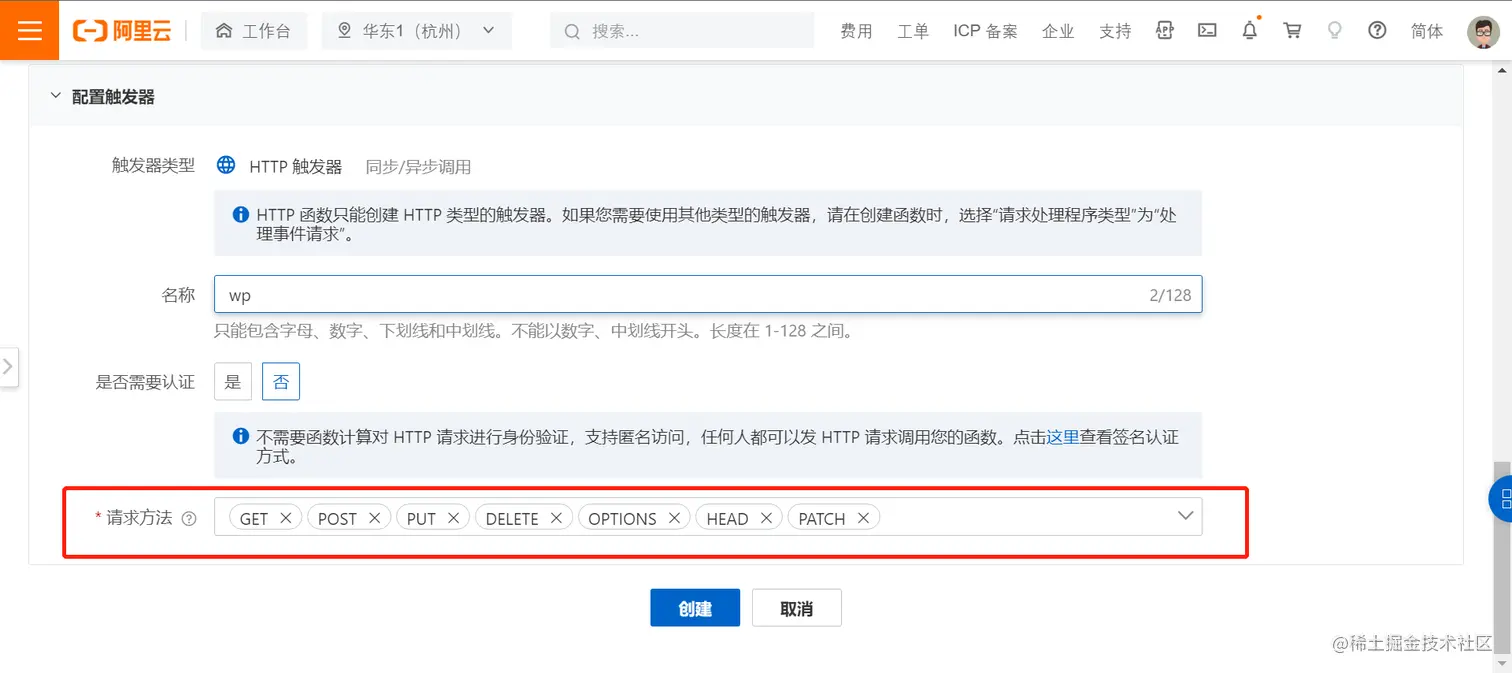Click the OPTIONS tag label
Image resolution: width=1512 pixels, height=673 pixels.
click(x=622, y=518)
